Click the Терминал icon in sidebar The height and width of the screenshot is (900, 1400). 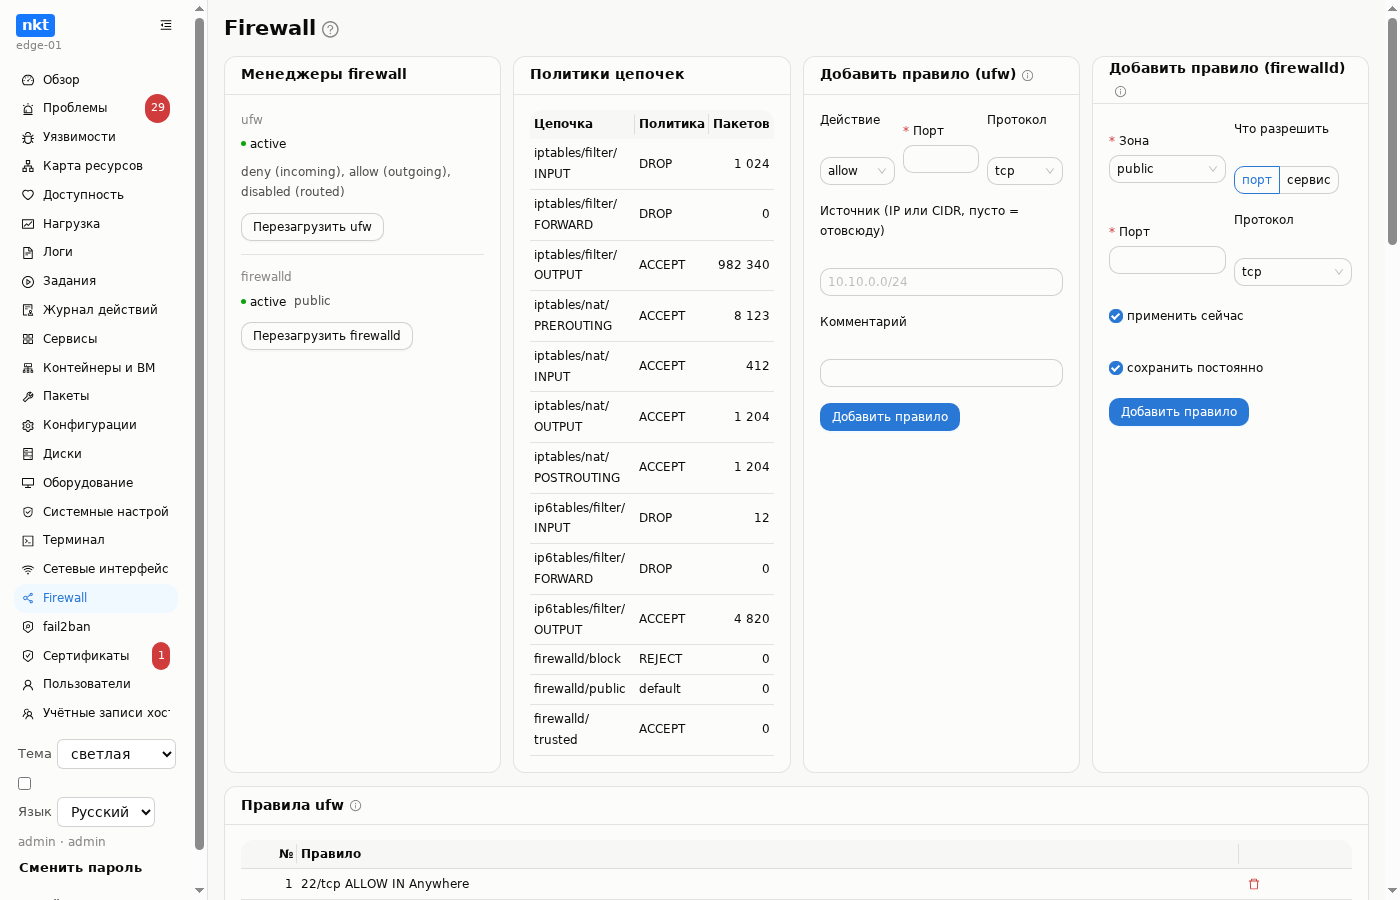28,540
